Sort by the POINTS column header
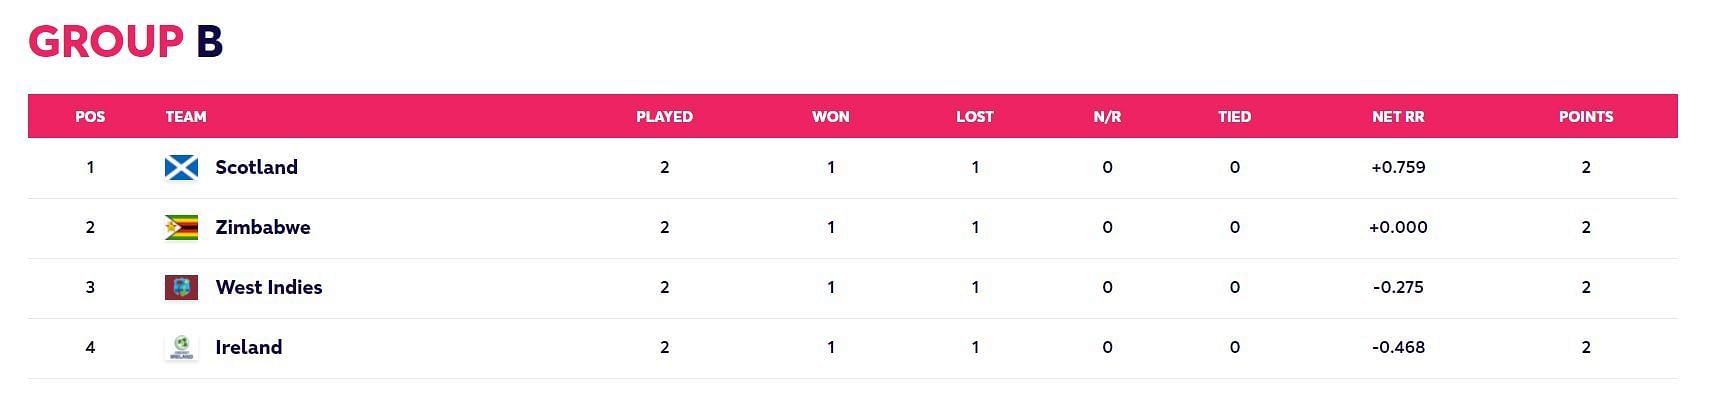This screenshot has width=1732, height=406. (1586, 116)
